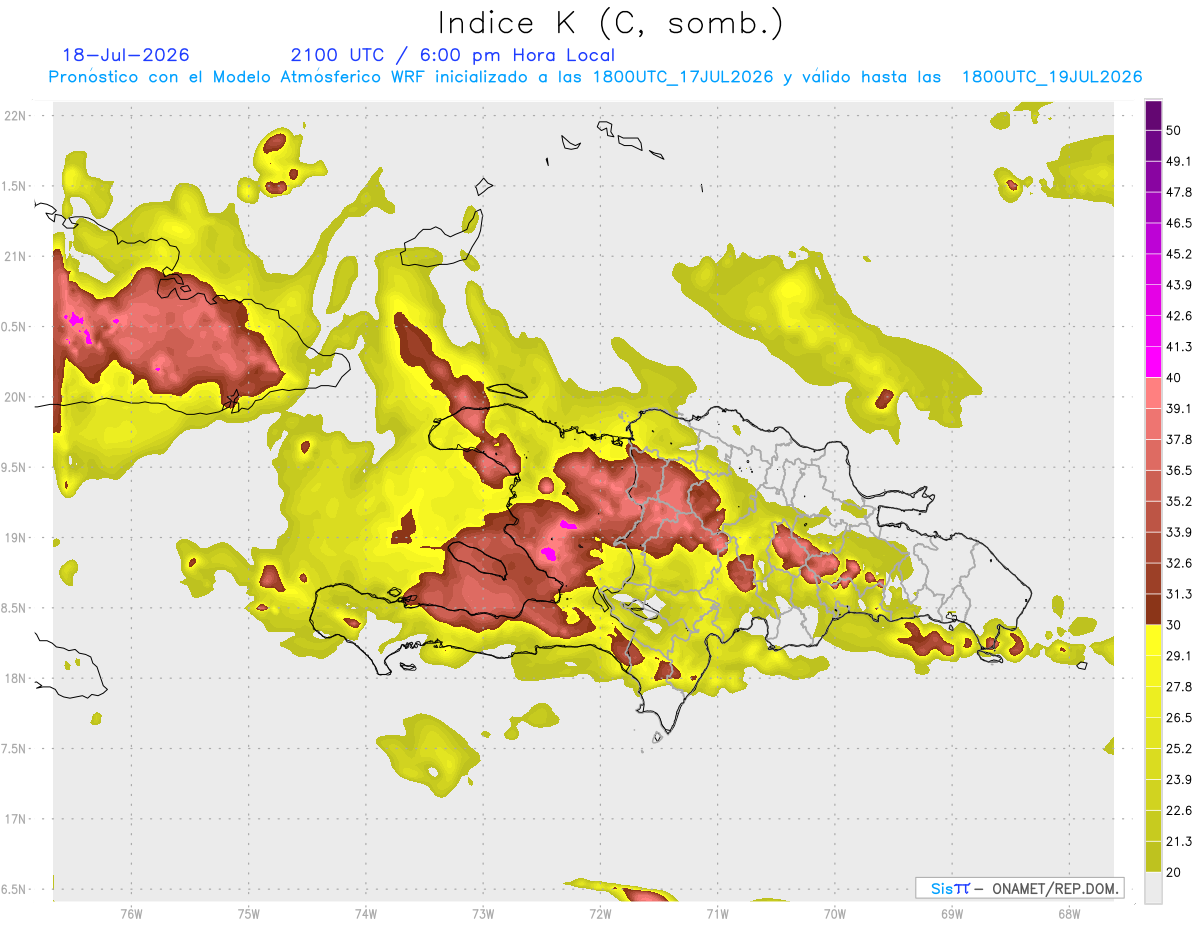Click the legend value "43.9"
The height and width of the screenshot is (927, 1200).
pyautogui.click(x=1178, y=285)
